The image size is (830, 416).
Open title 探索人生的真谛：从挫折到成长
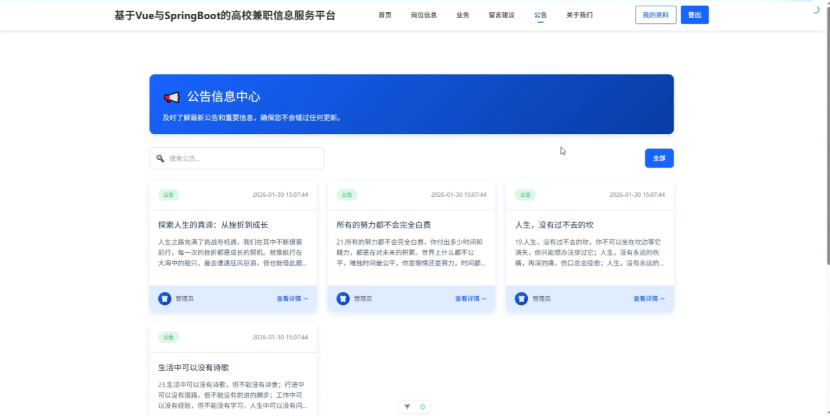(213, 225)
